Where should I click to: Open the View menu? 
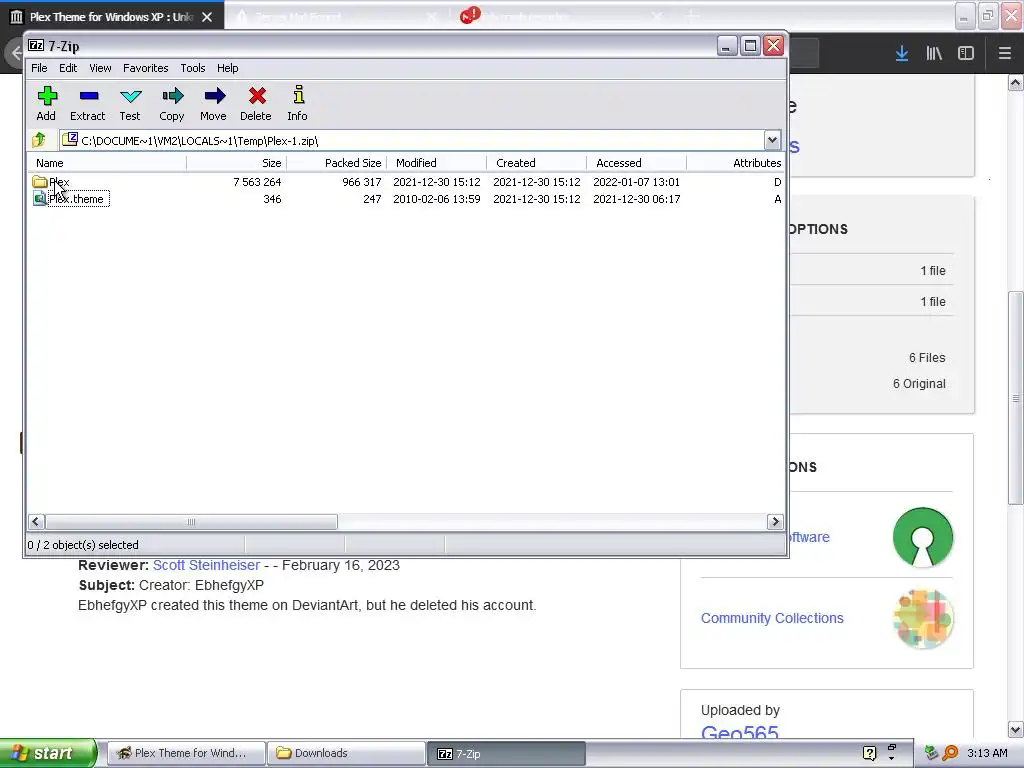pos(100,68)
